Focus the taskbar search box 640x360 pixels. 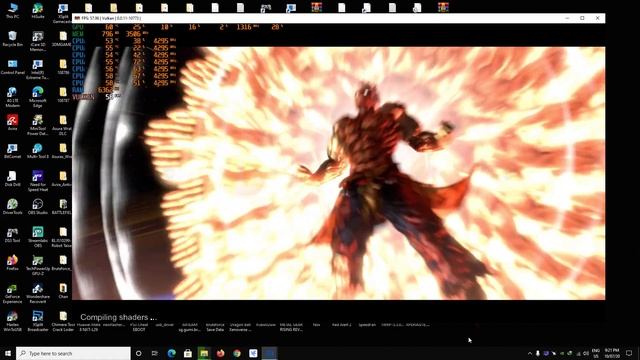coord(73,353)
